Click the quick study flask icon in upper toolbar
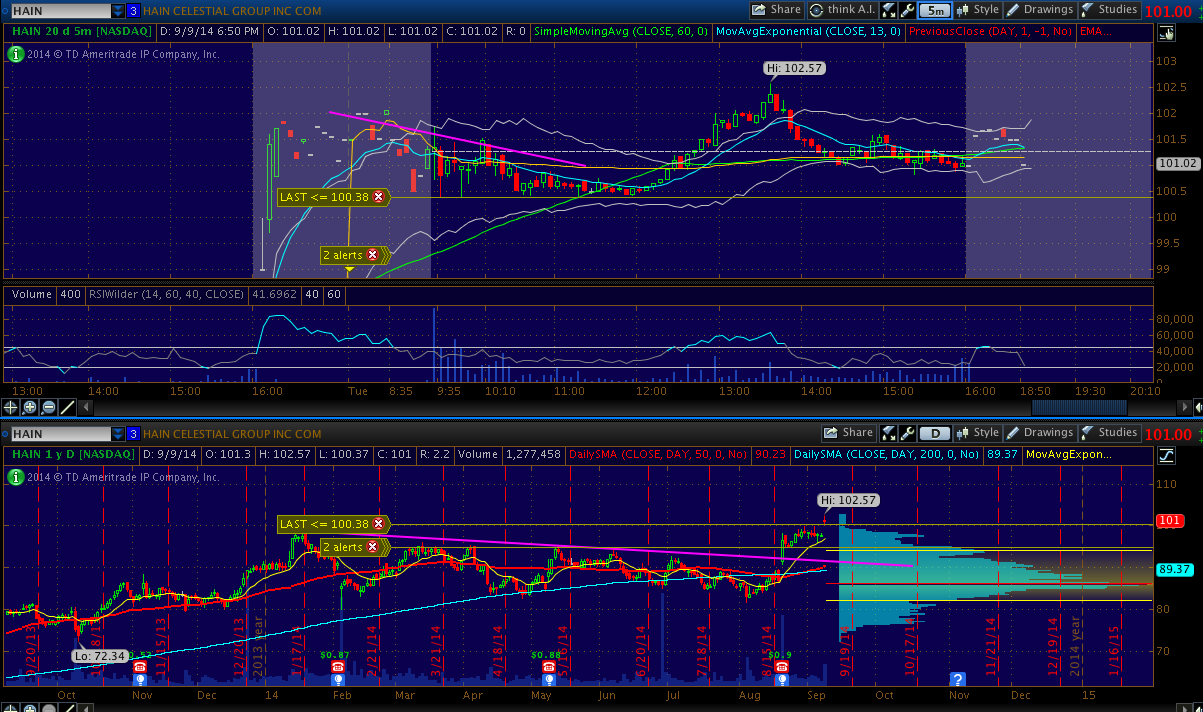 [888, 10]
